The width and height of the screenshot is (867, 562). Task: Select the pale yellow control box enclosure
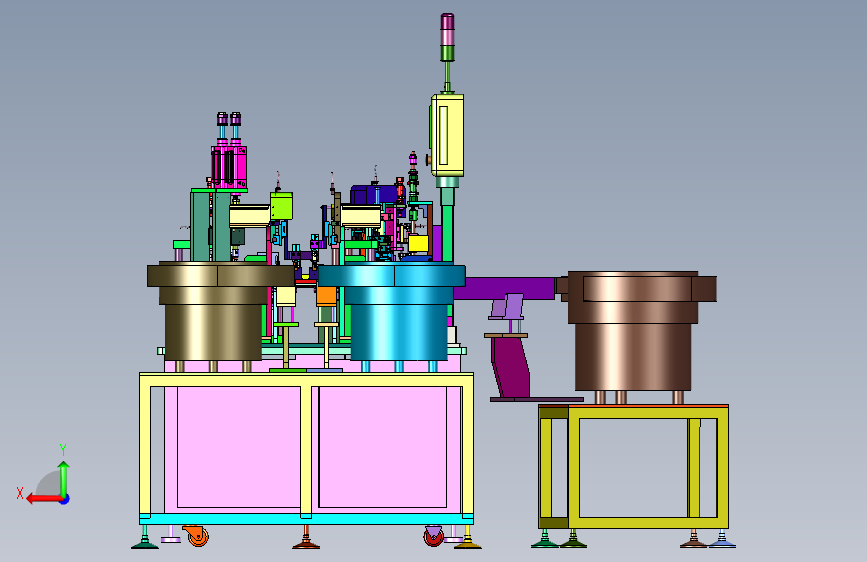[447, 135]
